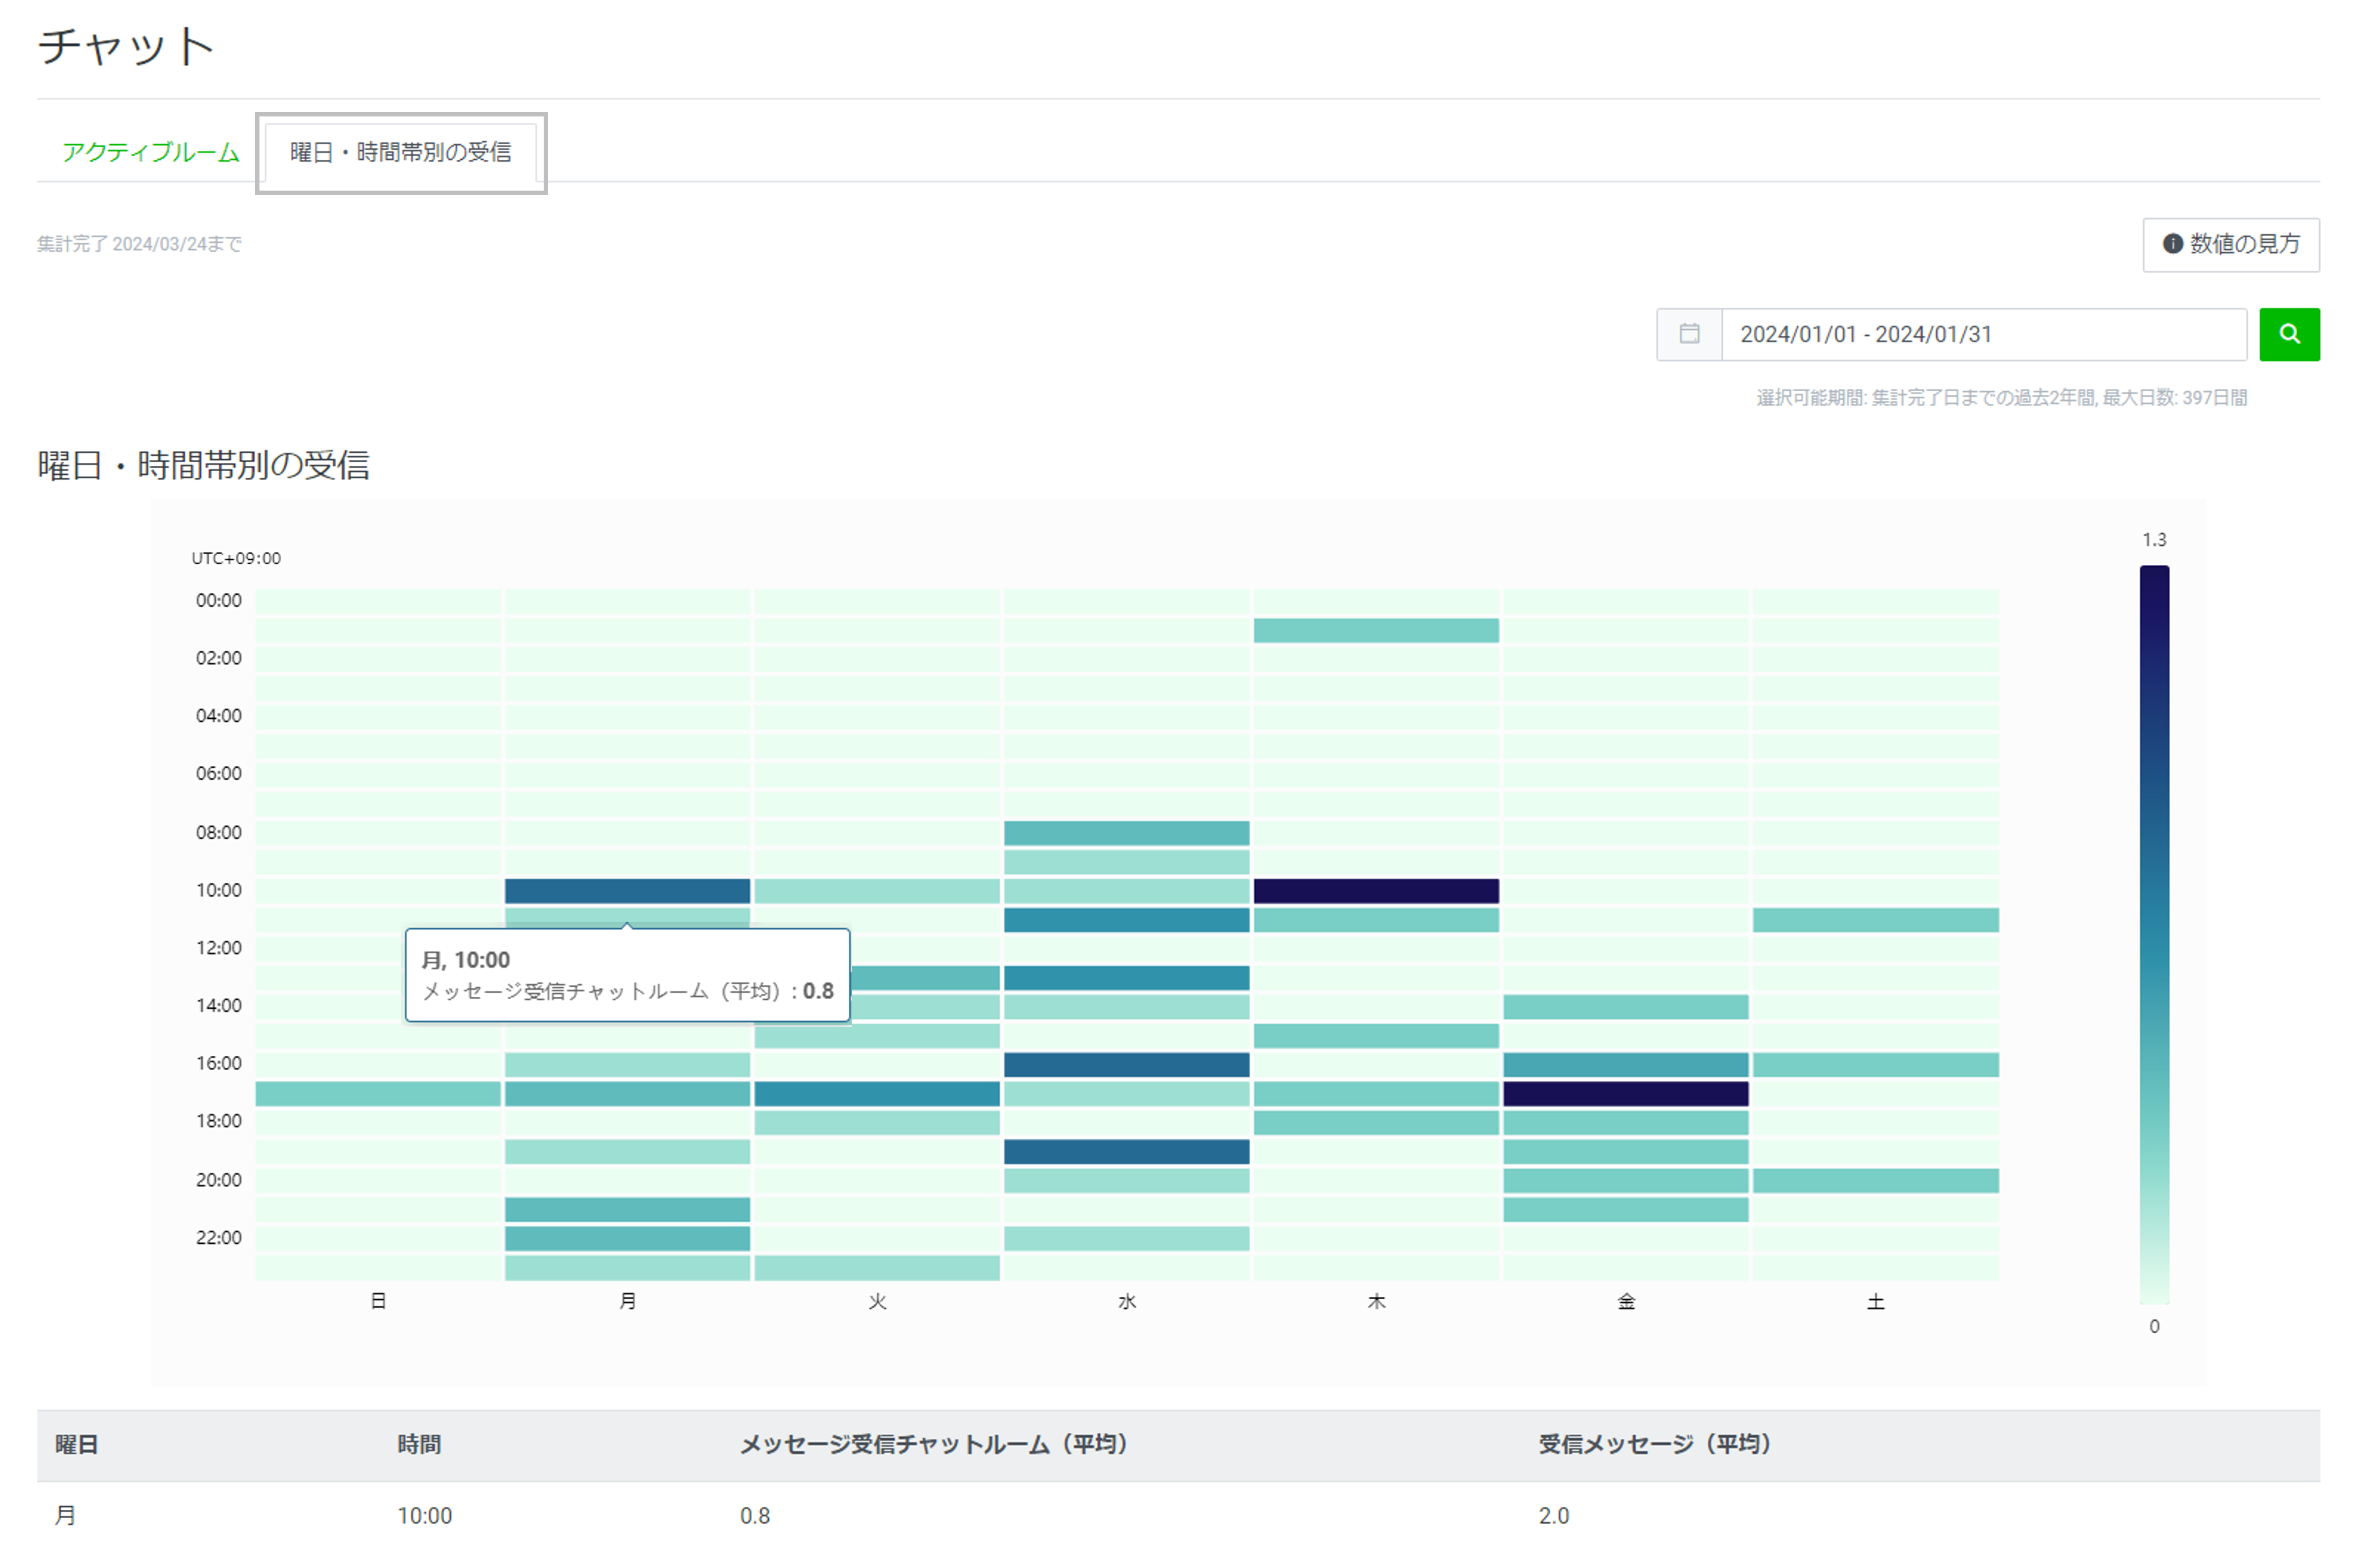Screen dimensions: 2356x1568
Task: Click the 水 column label under the heatmap
Action: point(1126,1301)
